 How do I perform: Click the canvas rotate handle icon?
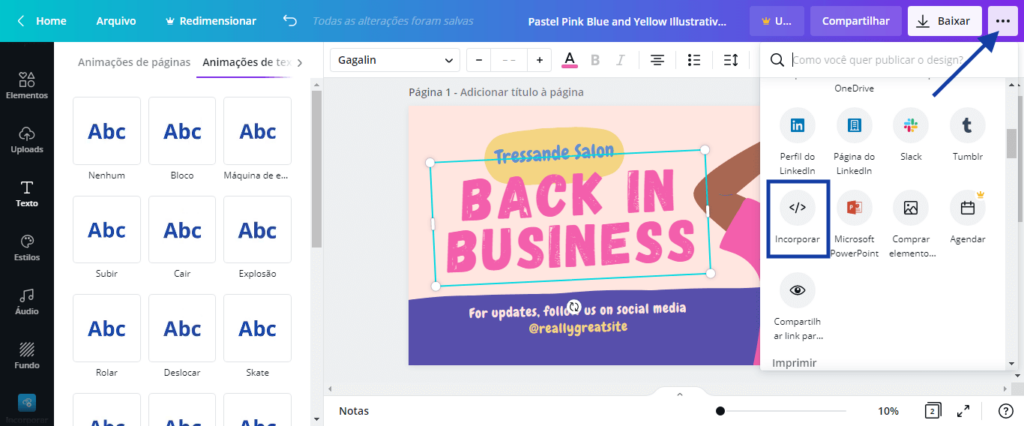pos(574,307)
